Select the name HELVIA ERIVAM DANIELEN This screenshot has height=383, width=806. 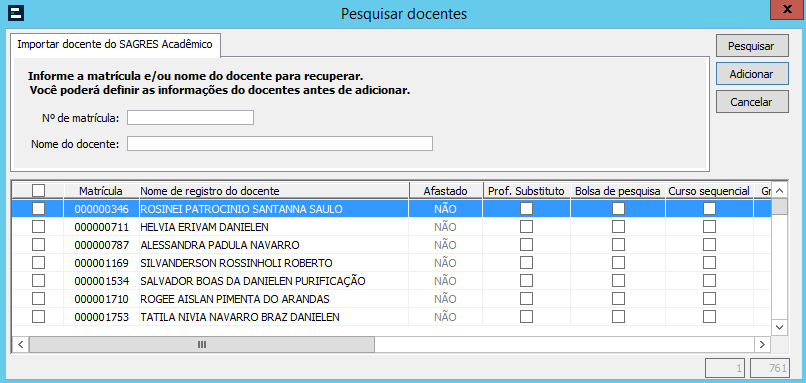205,227
